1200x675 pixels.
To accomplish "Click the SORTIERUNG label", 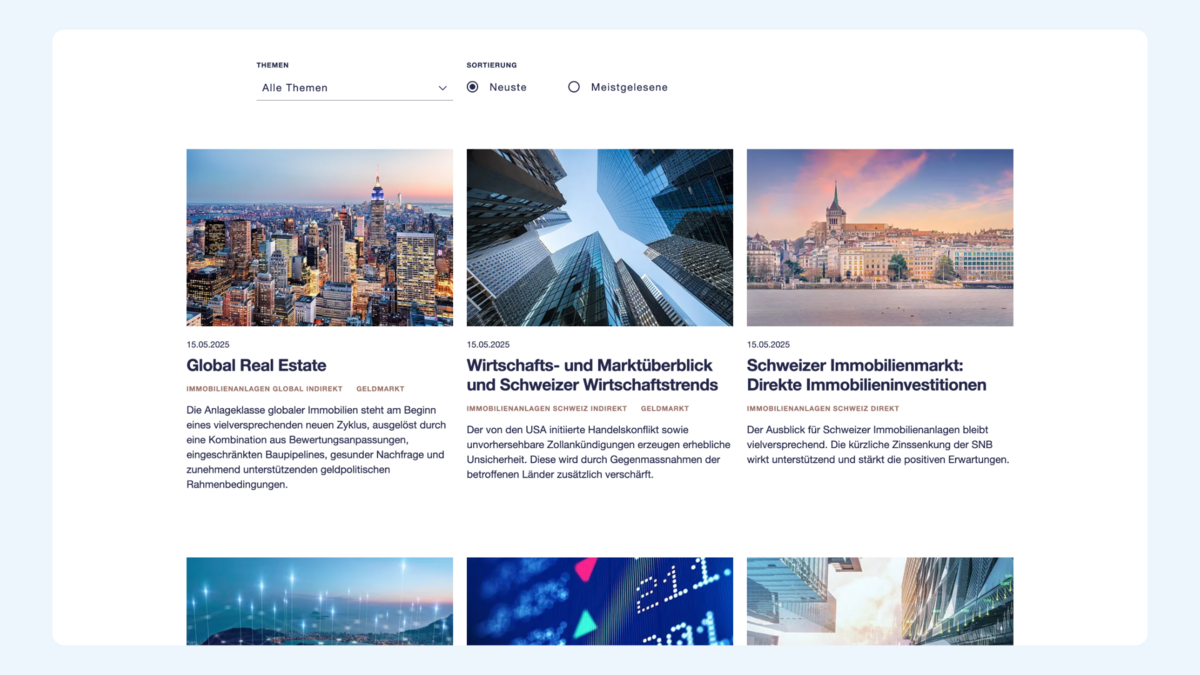I will tap(492, 65).
